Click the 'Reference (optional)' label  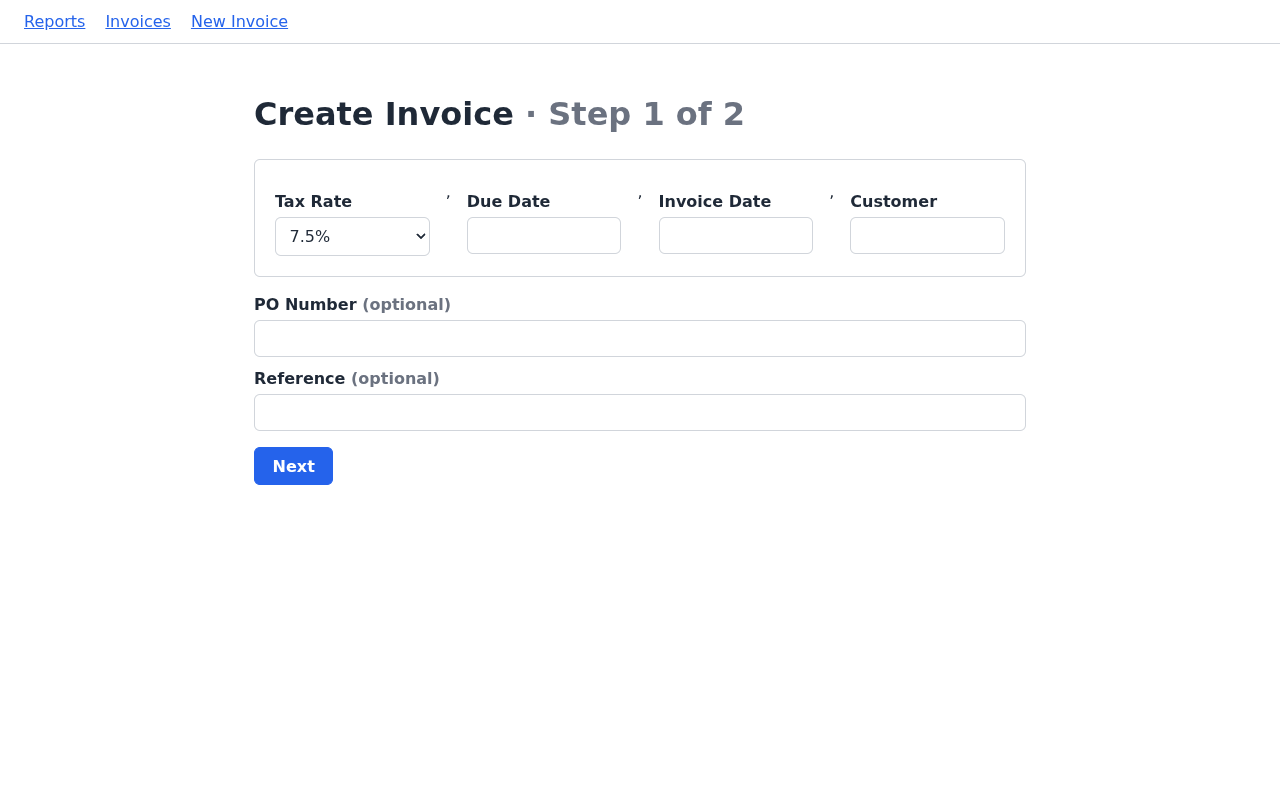coord(346,378)
